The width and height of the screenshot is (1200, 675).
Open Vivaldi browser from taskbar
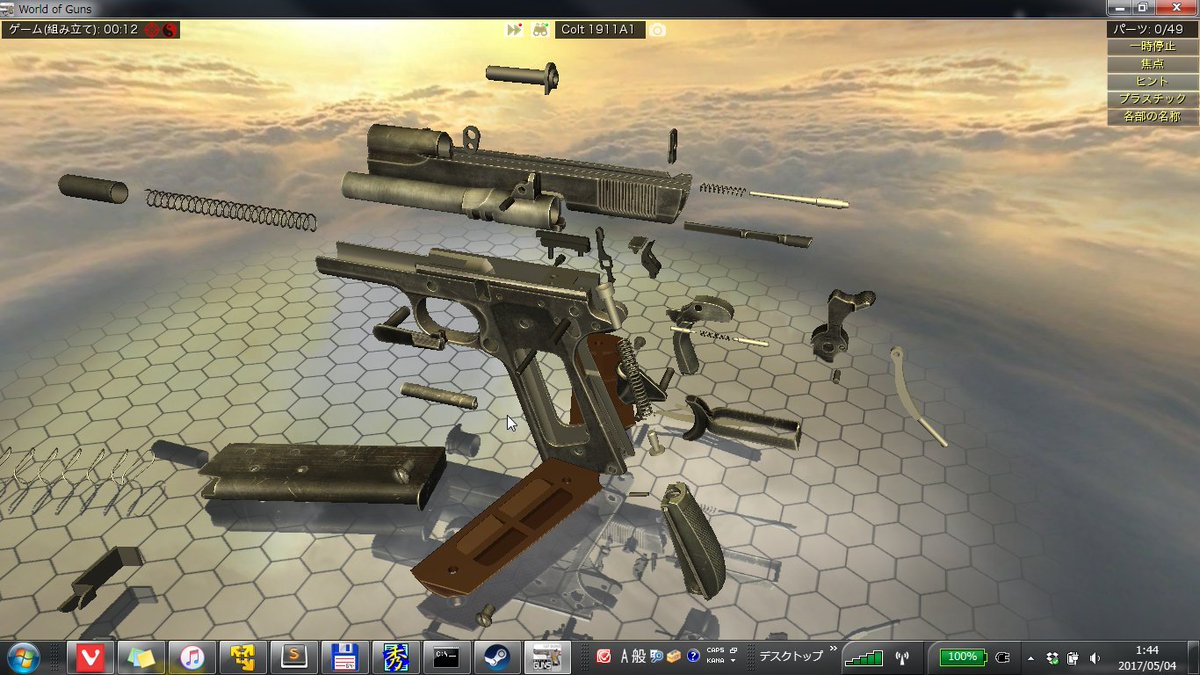pyautogui.click(x=91, y=657)
